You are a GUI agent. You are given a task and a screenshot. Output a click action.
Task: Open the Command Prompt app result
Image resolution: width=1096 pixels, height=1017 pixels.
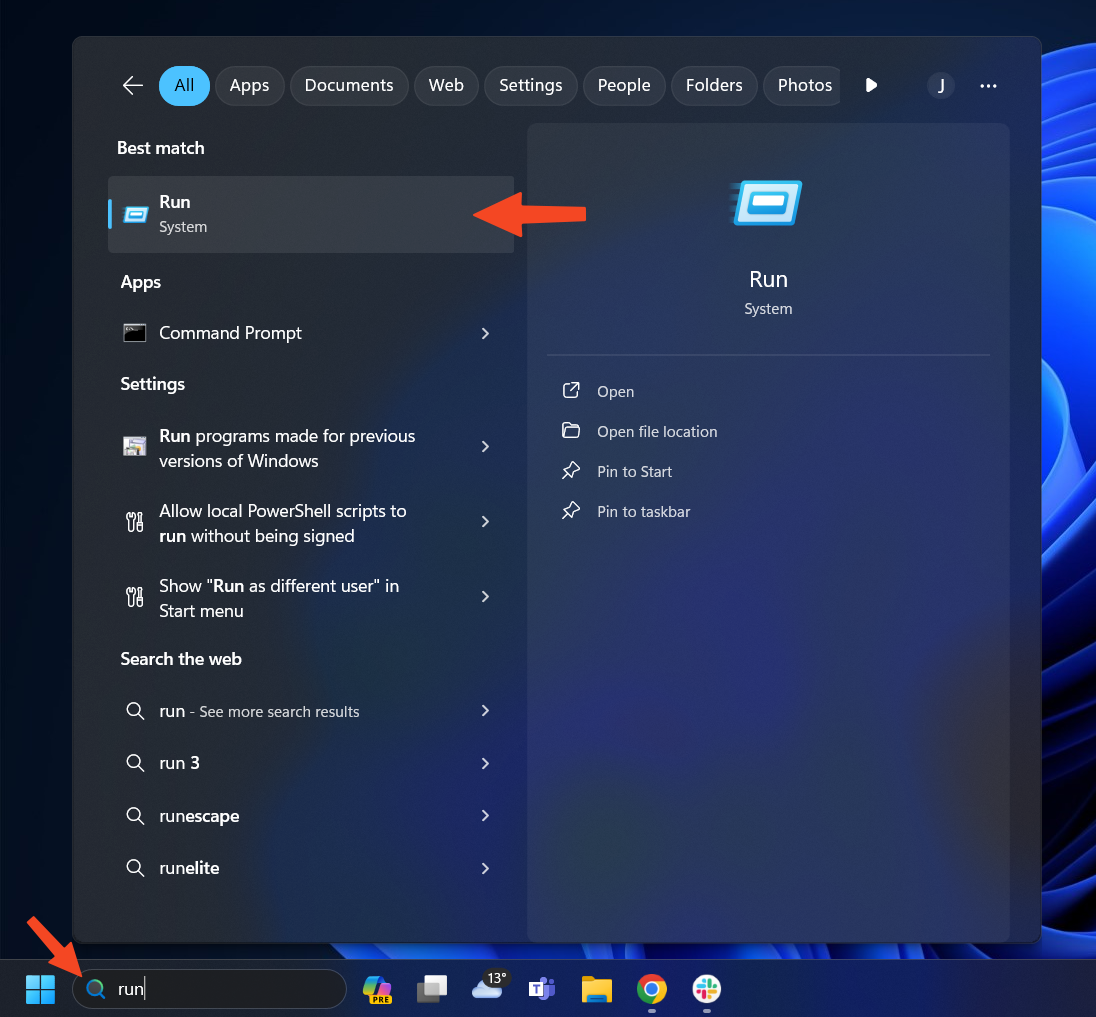pyautogui.click(x=311, y=333)
